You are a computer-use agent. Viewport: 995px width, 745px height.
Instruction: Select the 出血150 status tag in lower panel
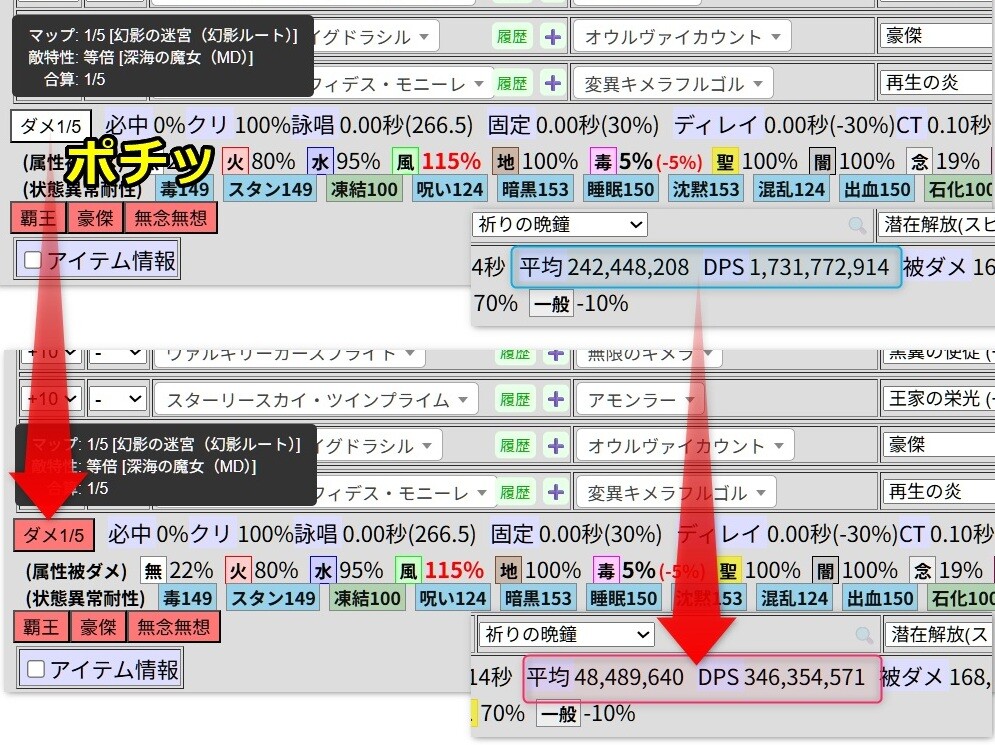tap(878, 598)
